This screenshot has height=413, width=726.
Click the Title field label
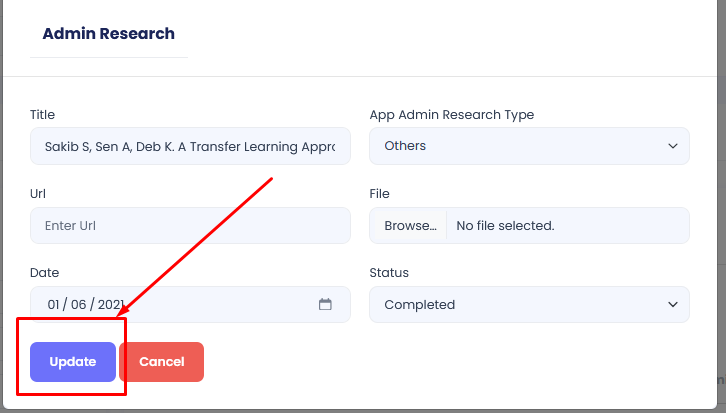pos(43,115)
